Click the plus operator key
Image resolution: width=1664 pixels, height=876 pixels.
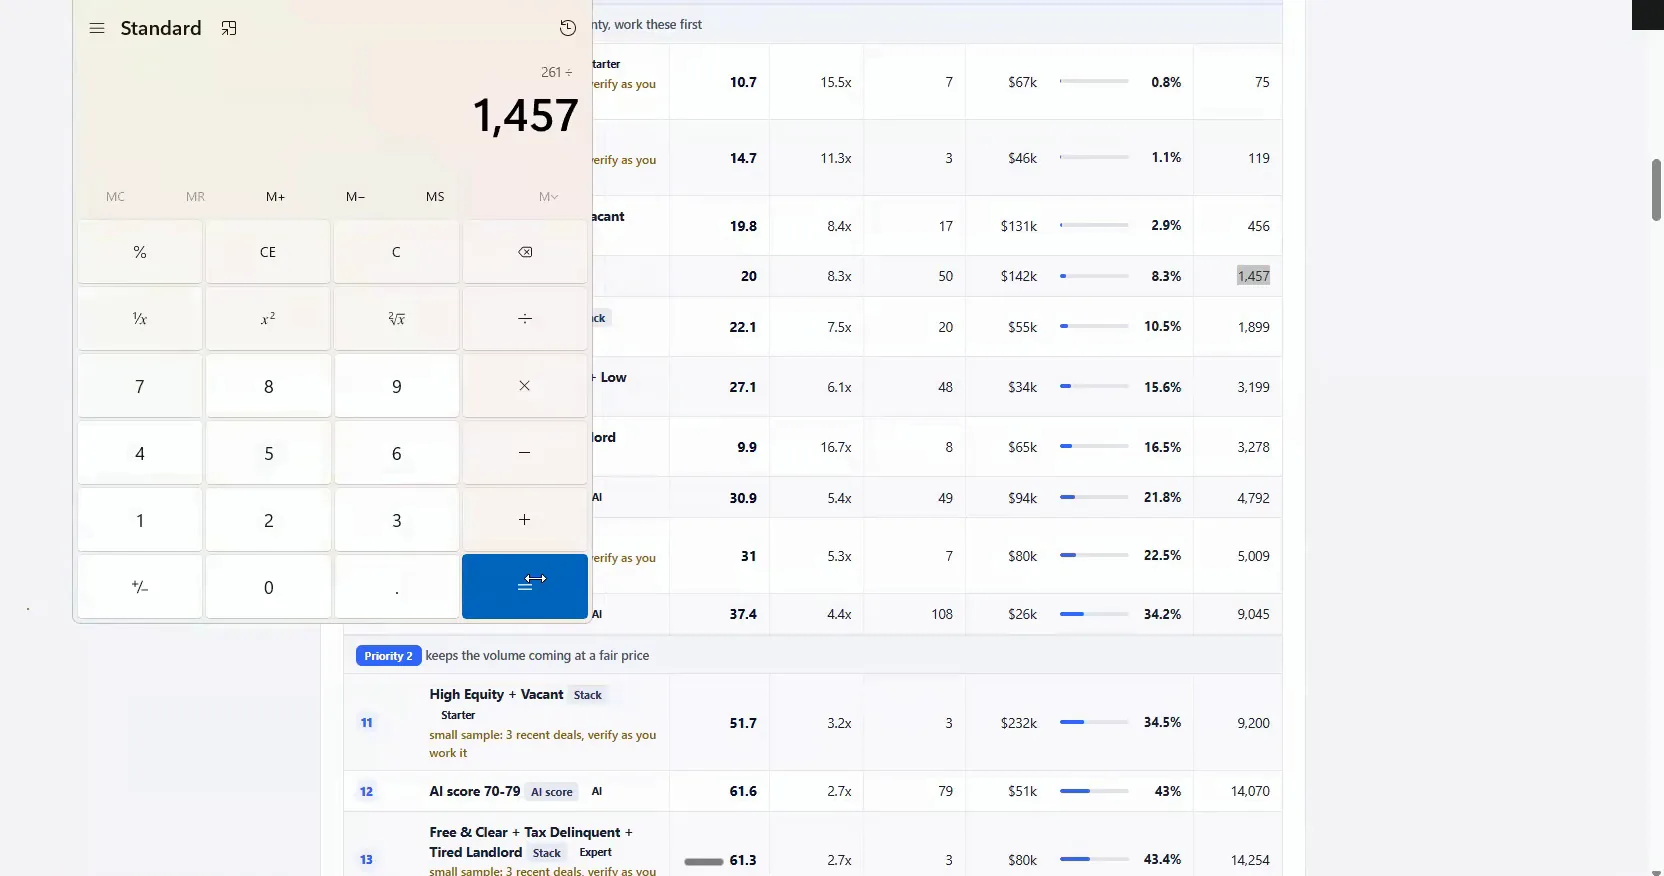pyautogui.click(x=525, y=520)
